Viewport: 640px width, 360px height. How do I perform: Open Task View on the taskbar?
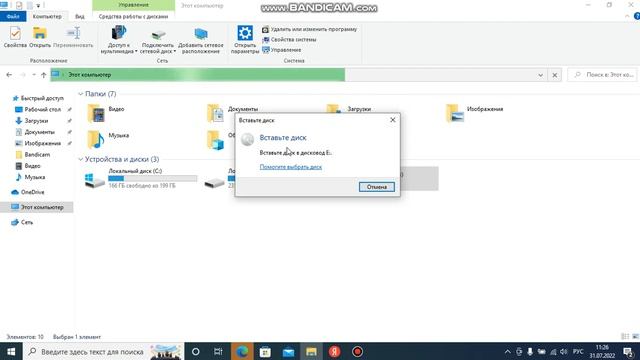click(x=218, y=351)
